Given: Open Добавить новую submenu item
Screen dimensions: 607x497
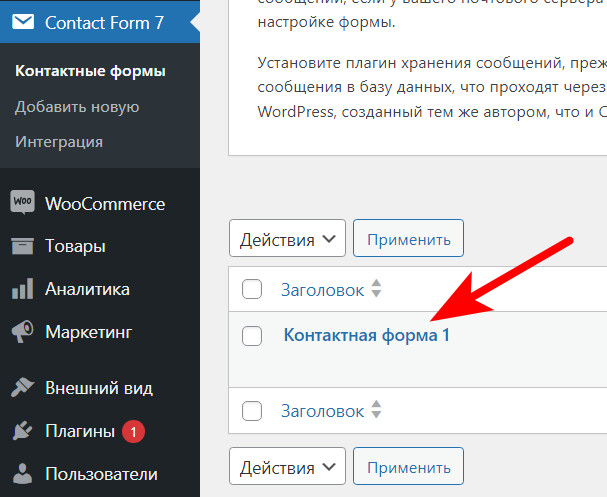Looking at the screenshot, I should point(77,106).
